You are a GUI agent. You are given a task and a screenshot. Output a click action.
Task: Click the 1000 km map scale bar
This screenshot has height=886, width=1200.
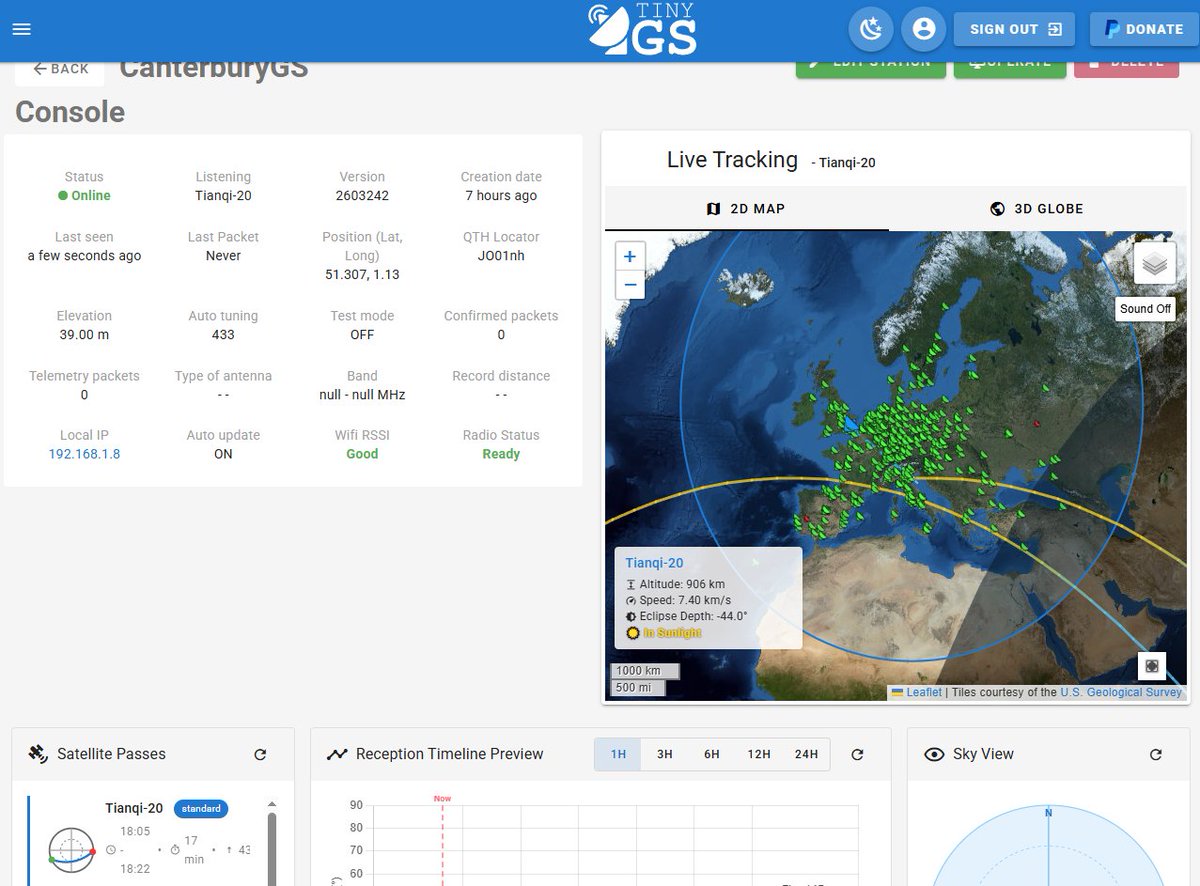point(644,671)
